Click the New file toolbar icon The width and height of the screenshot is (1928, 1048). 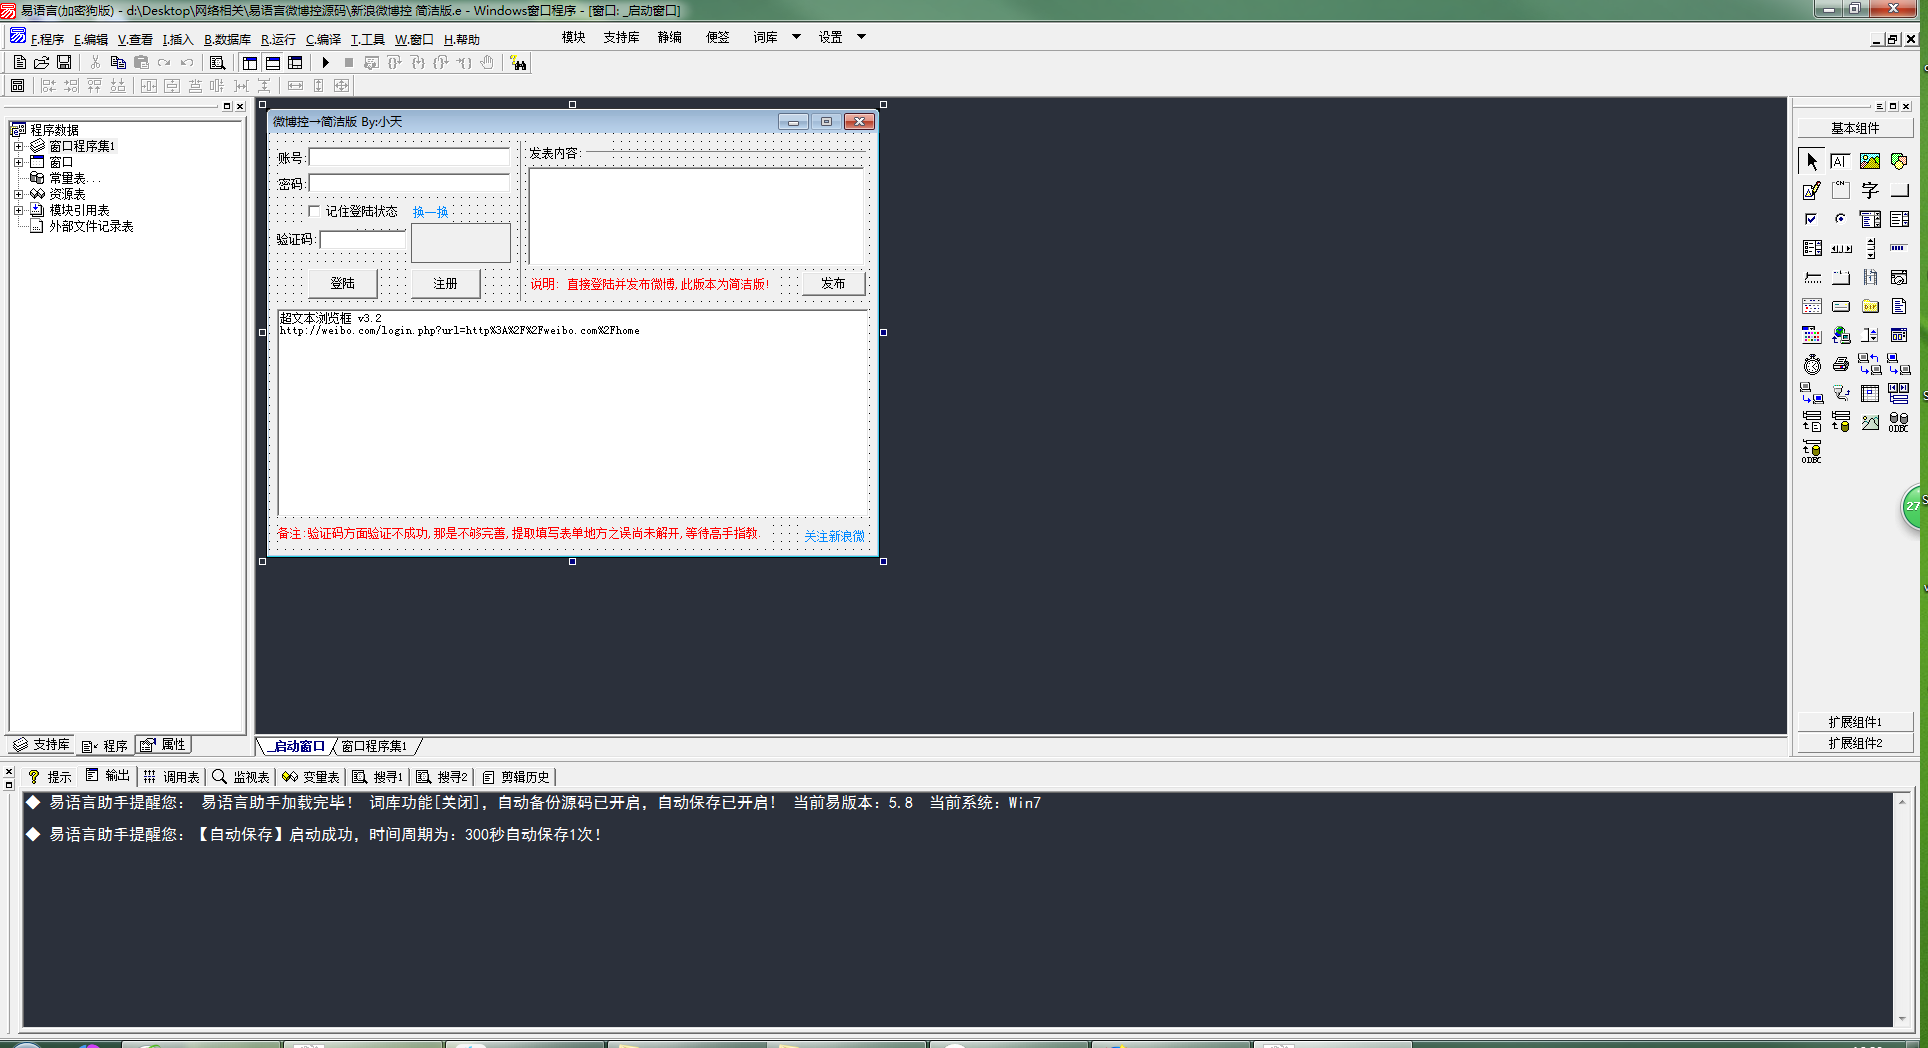click(19, 62)
